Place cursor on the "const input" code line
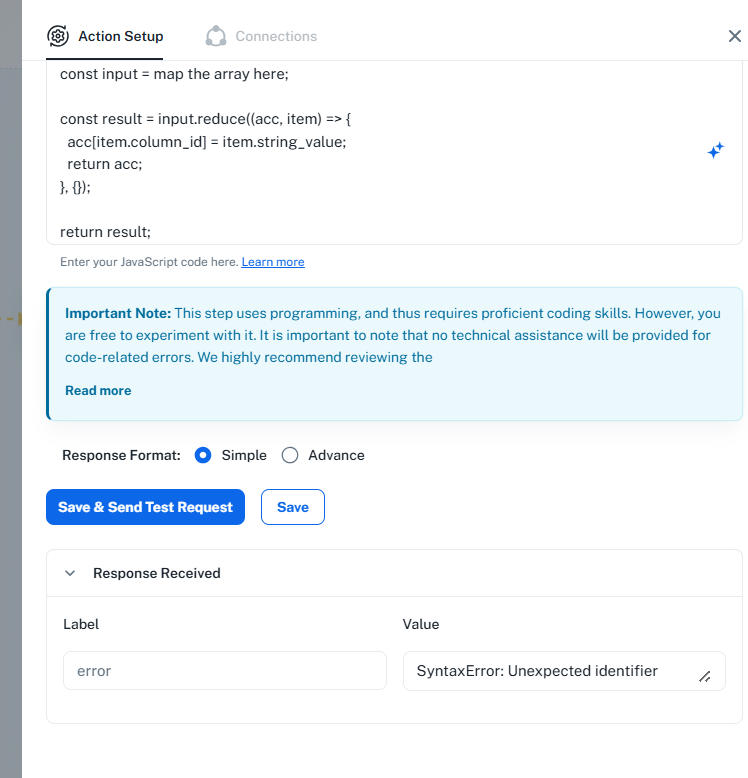The height and width of the screenshot is (778, 748). click(x=174, y=74)
